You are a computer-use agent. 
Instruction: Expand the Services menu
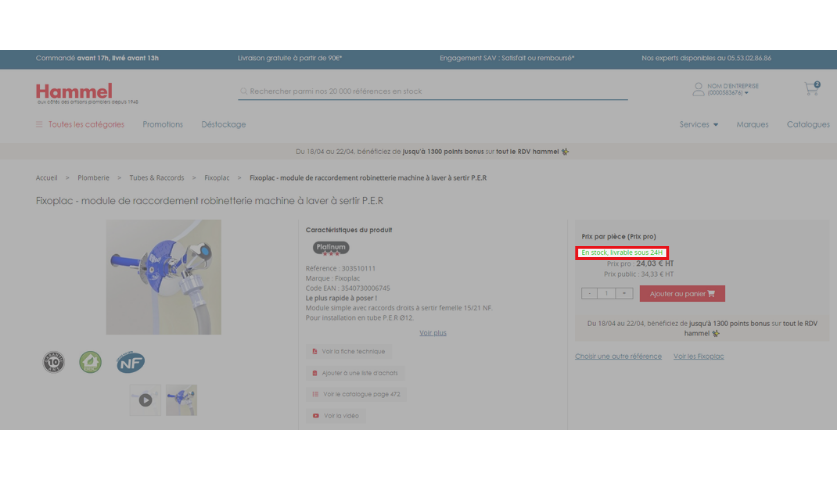click(698, 124)
